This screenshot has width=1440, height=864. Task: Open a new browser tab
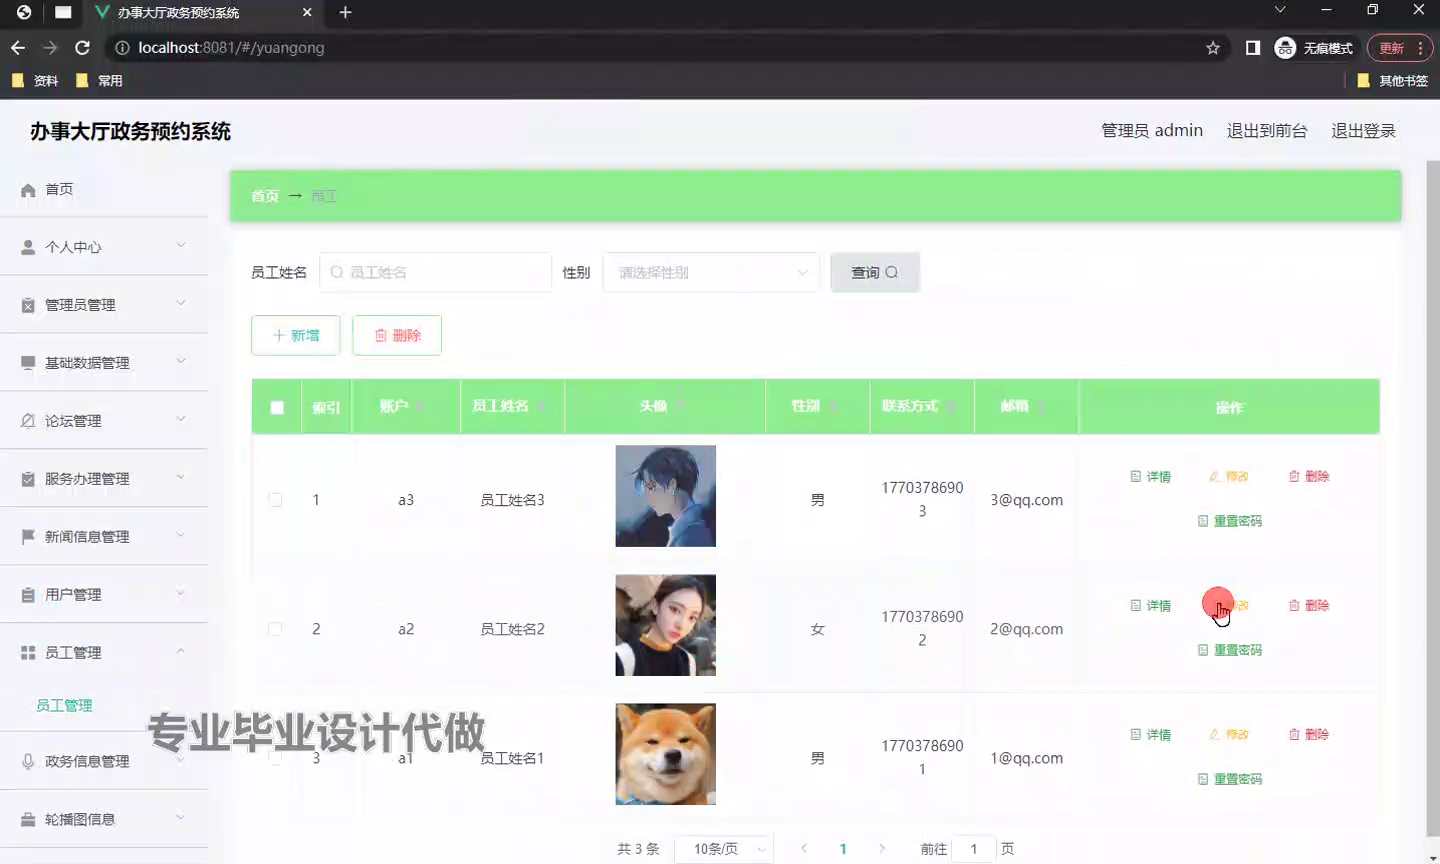(345, 12)
